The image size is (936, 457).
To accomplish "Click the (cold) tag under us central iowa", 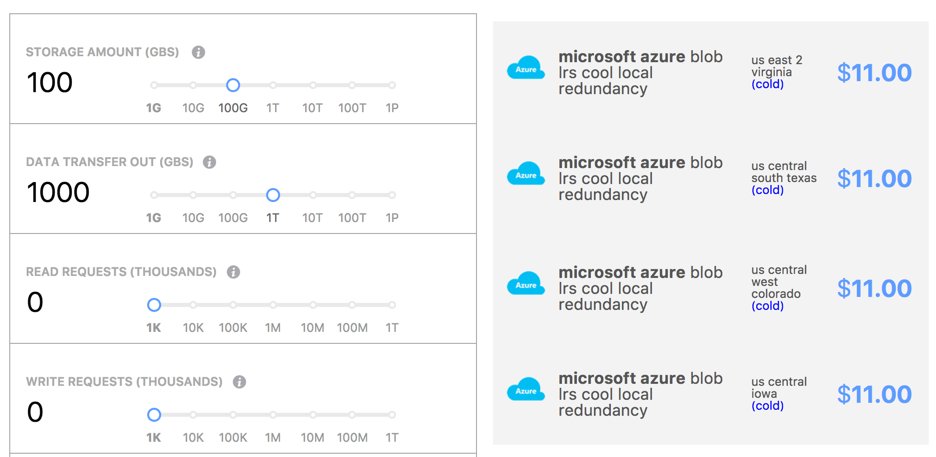I will 768,406.
